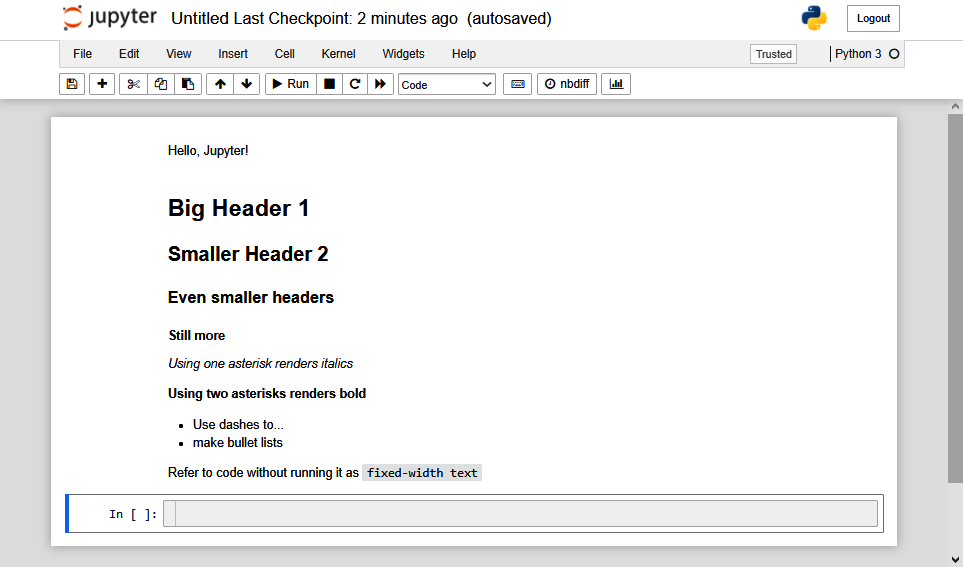Screen dimensions: 963x567
Task: Click the scrollbar down arrow
Action: pyautogui.click(x=955, y=559)
